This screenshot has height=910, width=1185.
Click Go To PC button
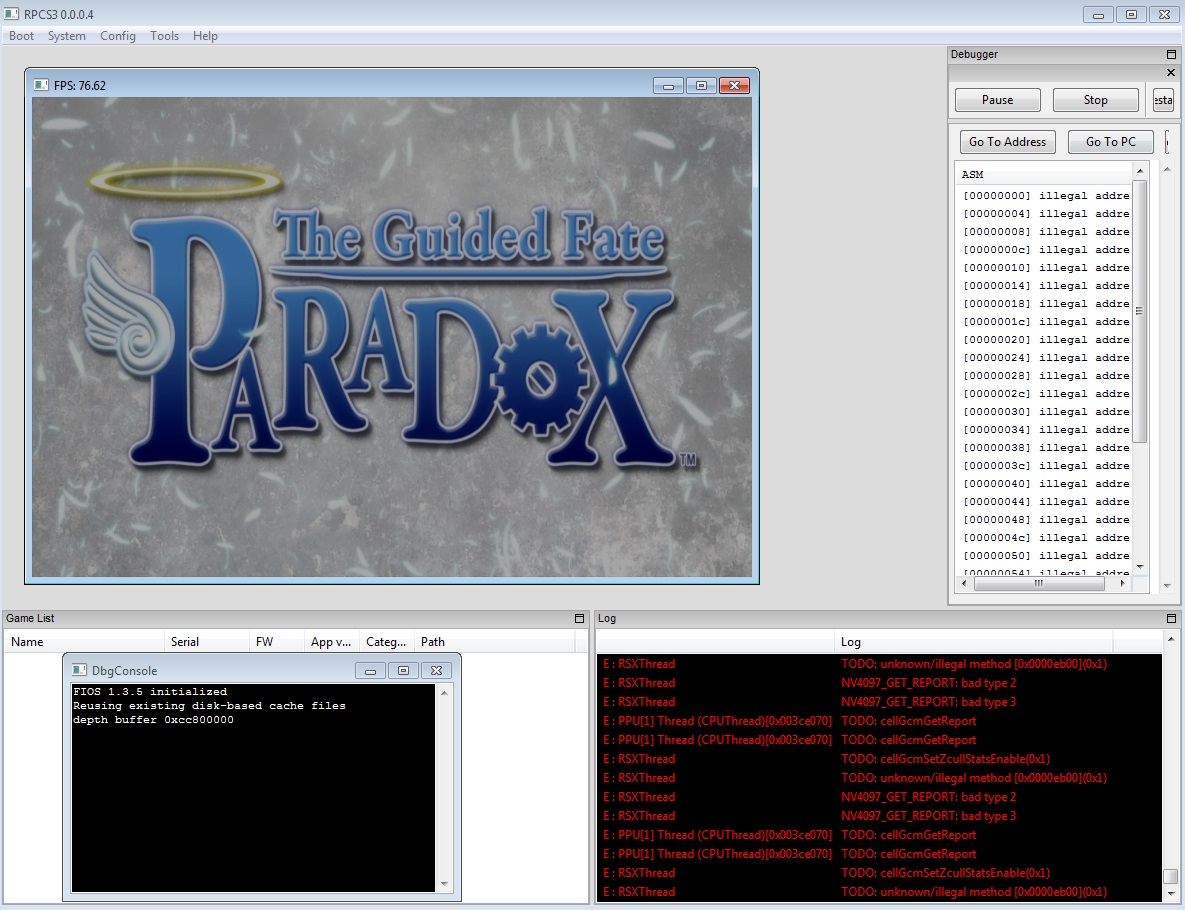1111,141
